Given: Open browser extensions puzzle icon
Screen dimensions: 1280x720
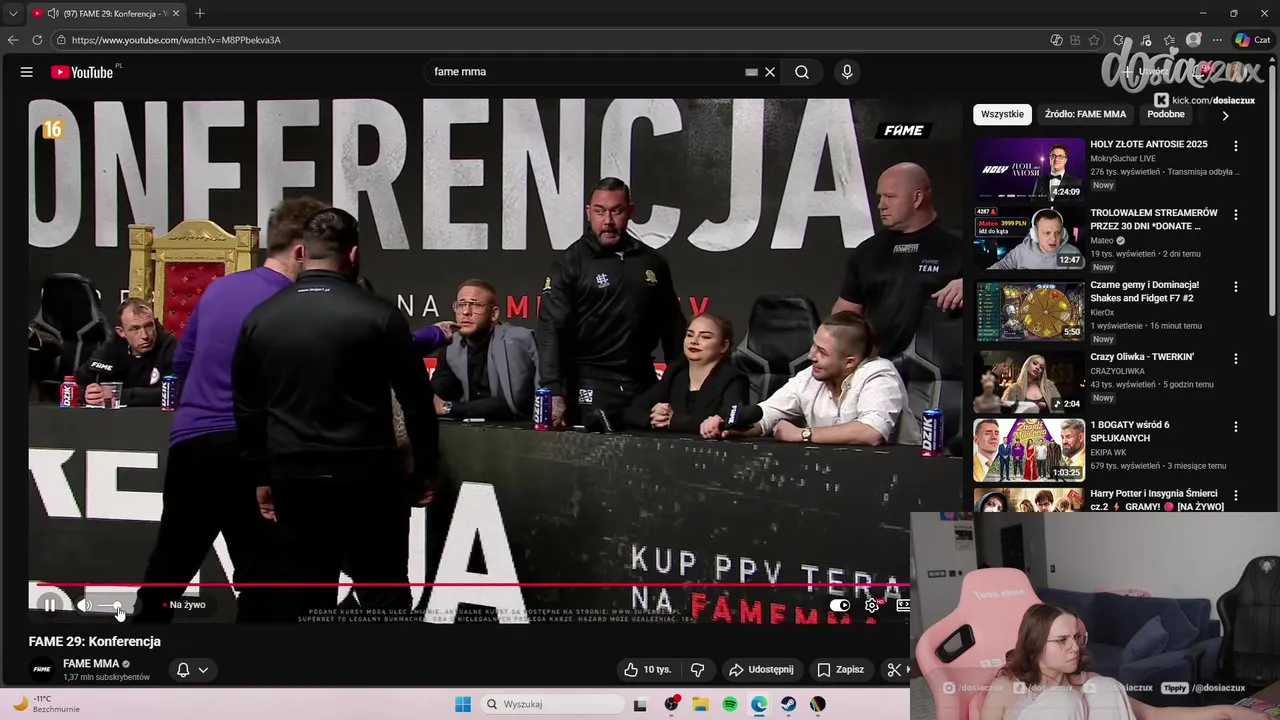Looking at the screenshot, I should (1118, 40).
